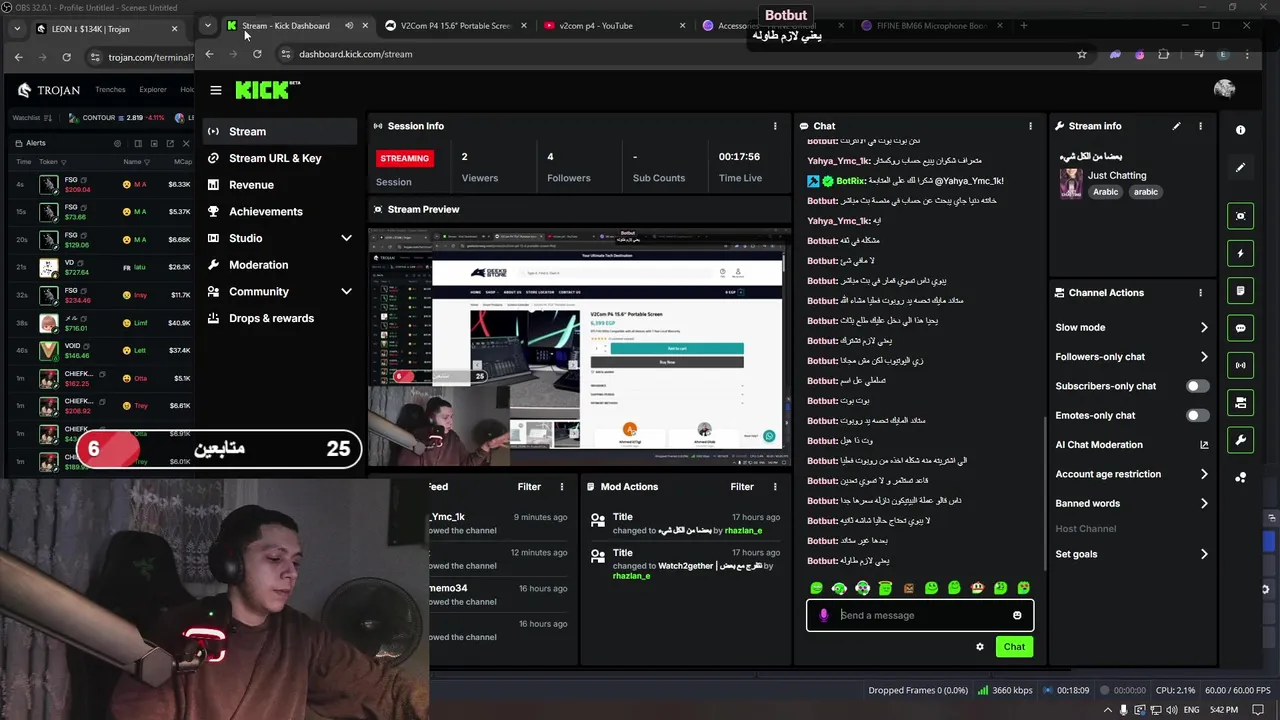
Task: Switch to V2Com P4 Portable Screen tab
Action: coord(455,26)
